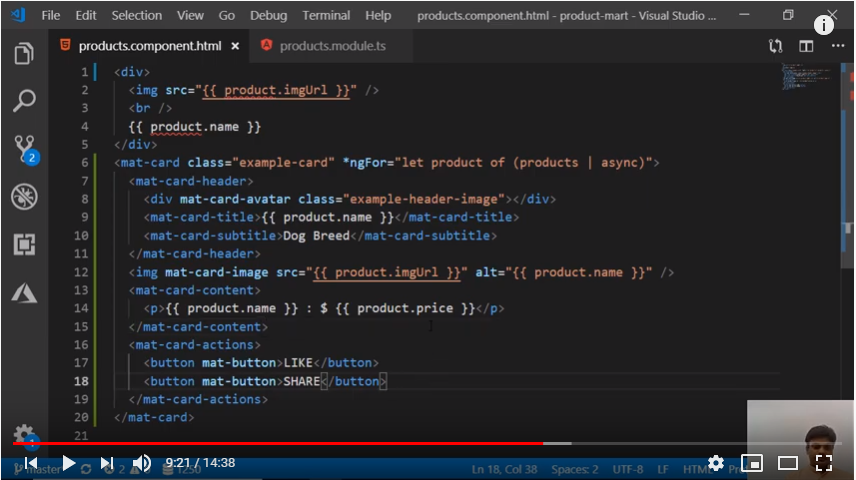Viewport: 856px width, 480px height.
Task: Mute the video volume
Action: coord(142,463)
